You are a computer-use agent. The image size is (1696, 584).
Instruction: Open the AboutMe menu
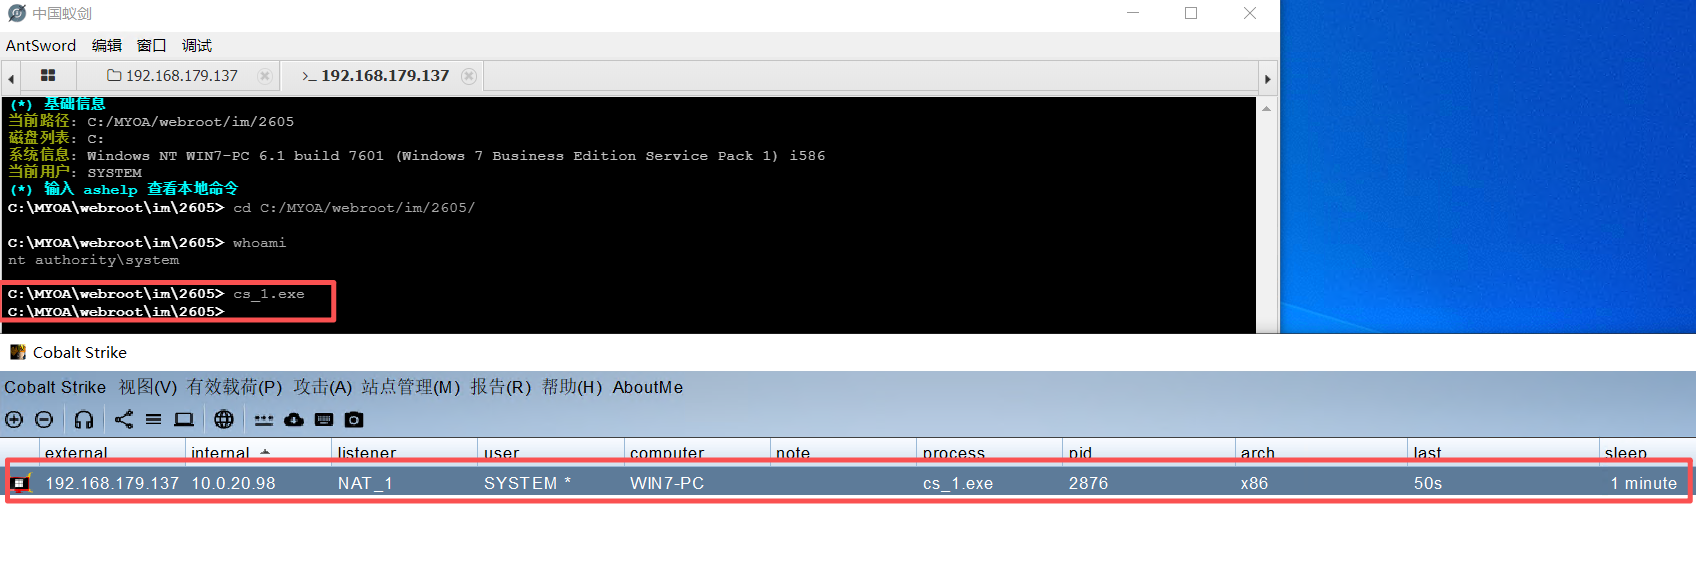[648, 387]
